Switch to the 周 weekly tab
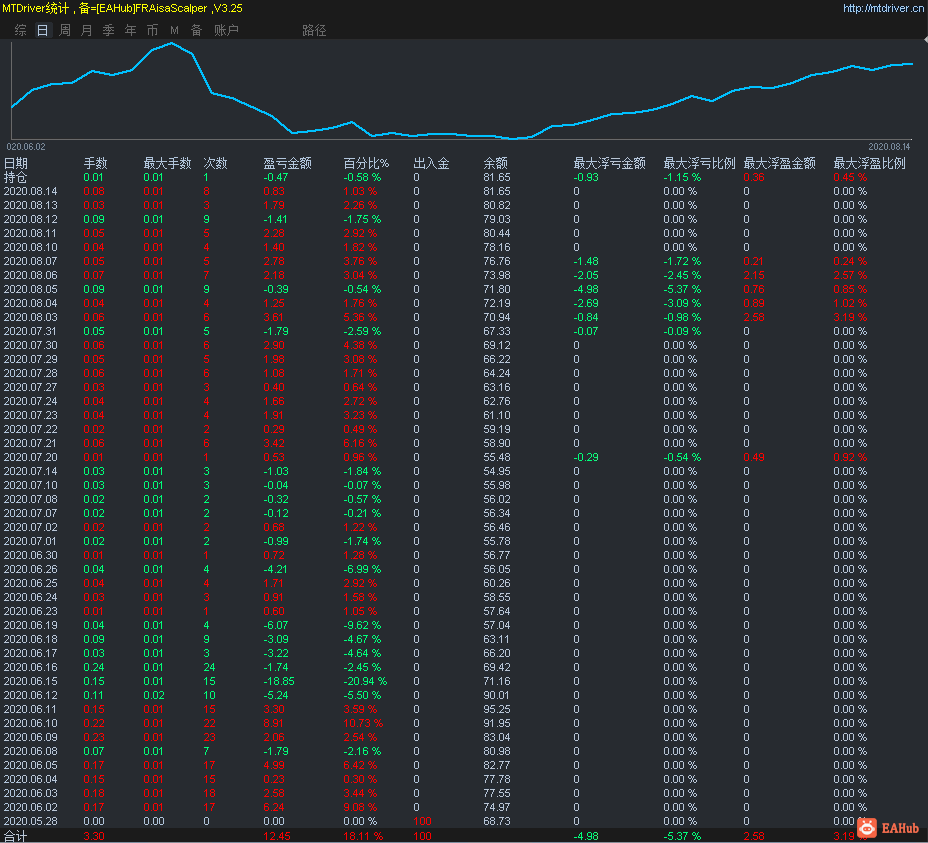The width and height of the screenshot is (928, 843). click(65, 31)
